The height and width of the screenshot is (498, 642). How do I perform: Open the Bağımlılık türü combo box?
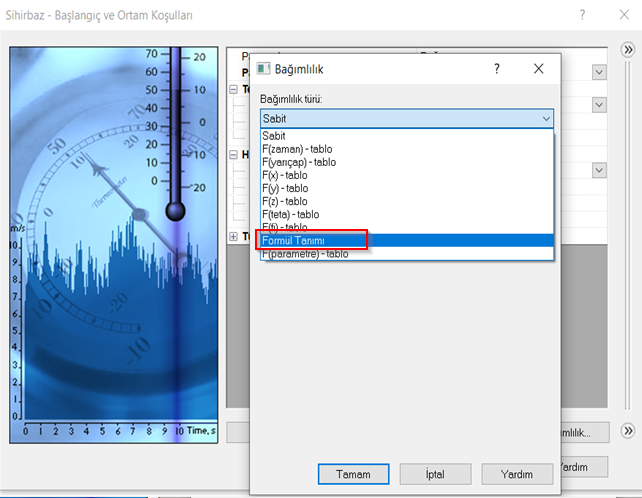click(406, 118)
